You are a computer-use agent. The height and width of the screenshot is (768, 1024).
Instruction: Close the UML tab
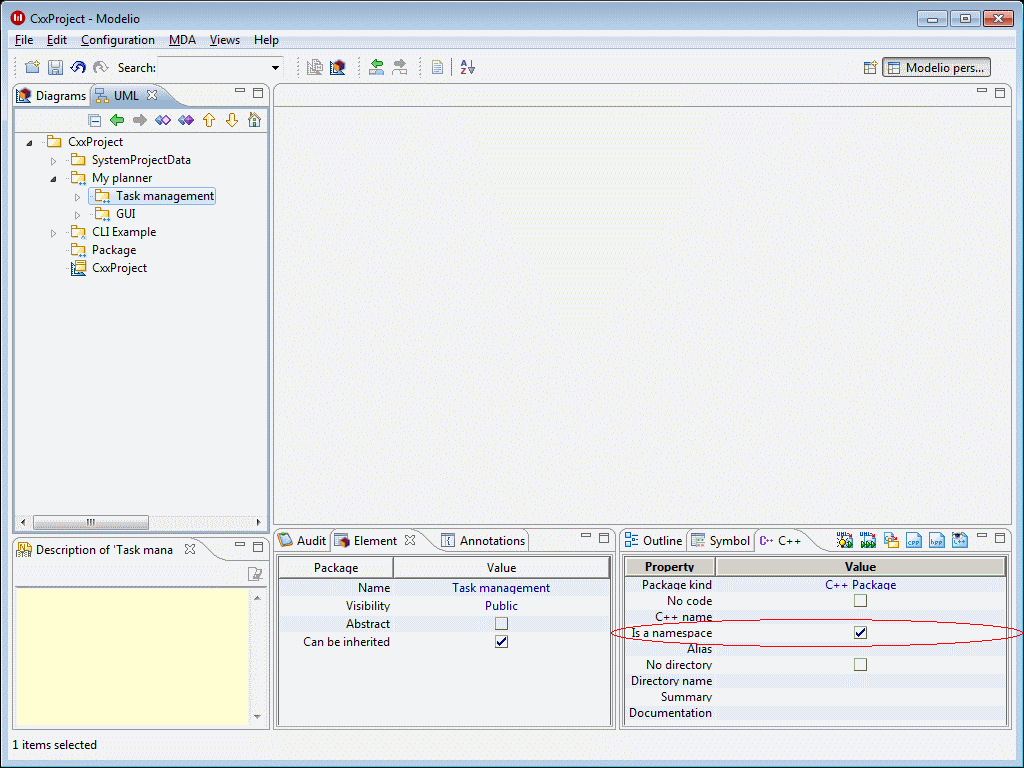(152, 95)
